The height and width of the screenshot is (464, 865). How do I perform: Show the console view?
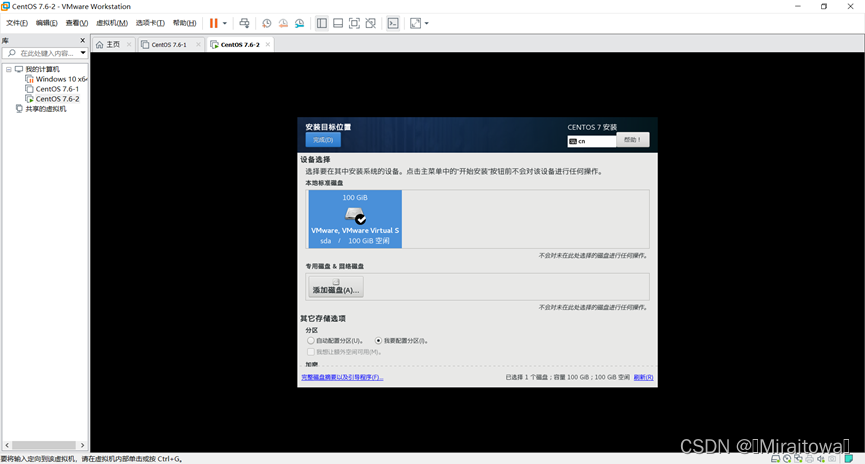393,23
